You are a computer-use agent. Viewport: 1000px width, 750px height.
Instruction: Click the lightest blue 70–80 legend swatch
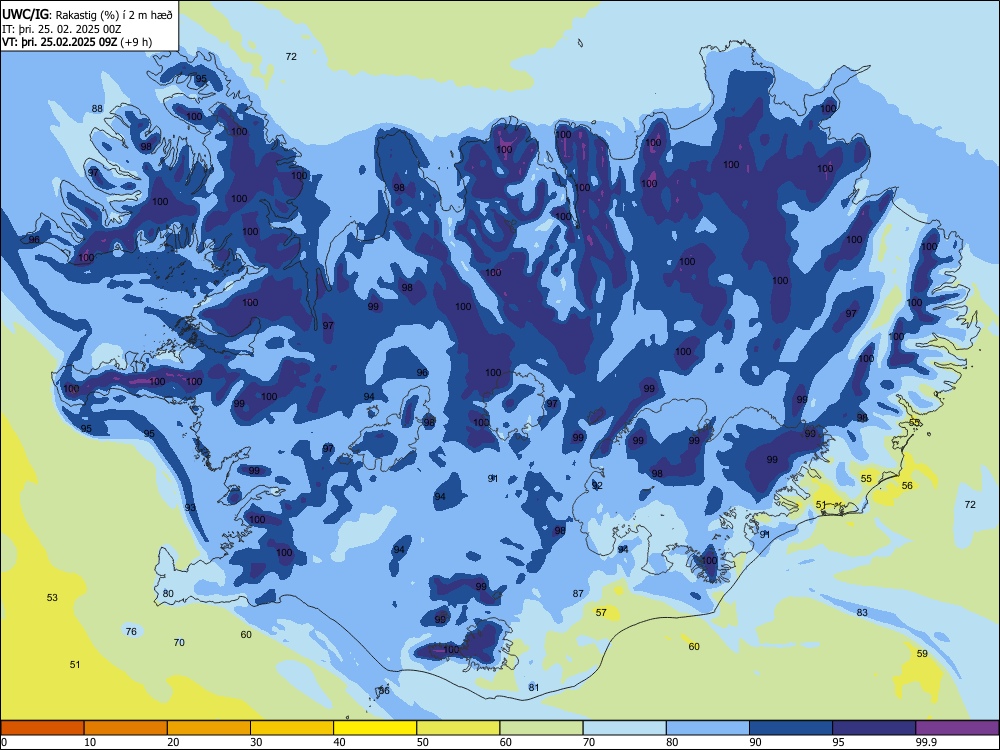tap(624, 728)
